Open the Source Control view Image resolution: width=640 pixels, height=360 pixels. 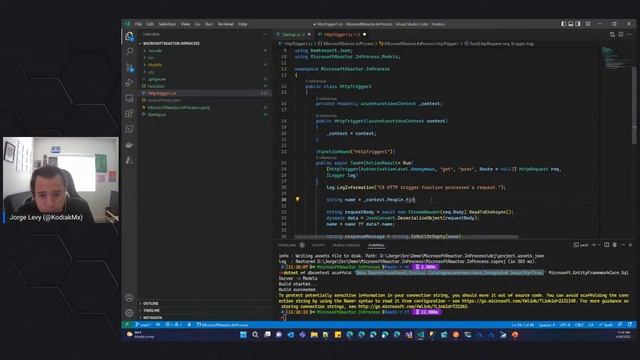tap(129, 67)
